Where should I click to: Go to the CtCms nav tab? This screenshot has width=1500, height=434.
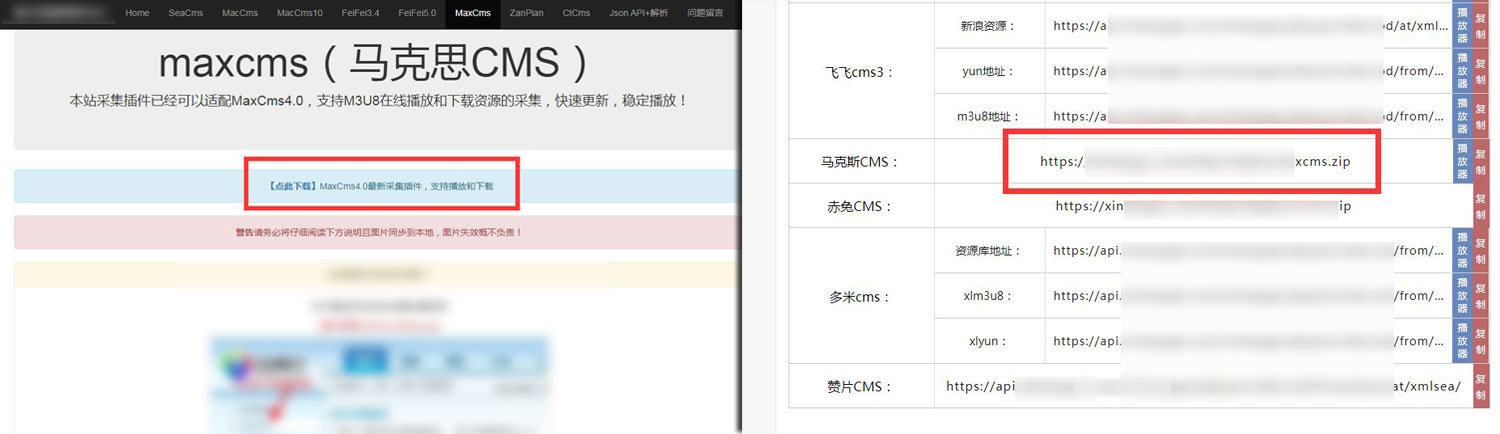tap(576, 13)
